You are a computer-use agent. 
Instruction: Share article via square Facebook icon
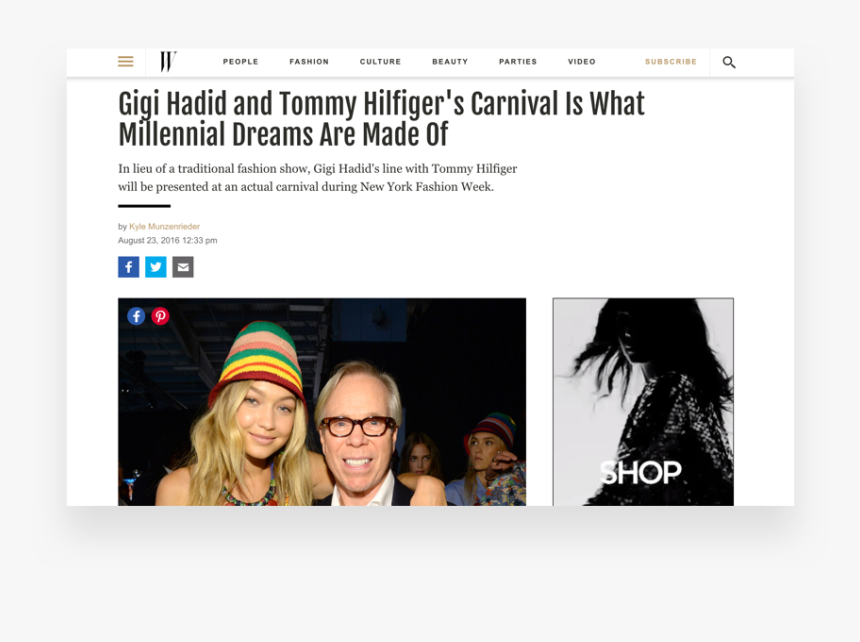click(x=128, y=267)
